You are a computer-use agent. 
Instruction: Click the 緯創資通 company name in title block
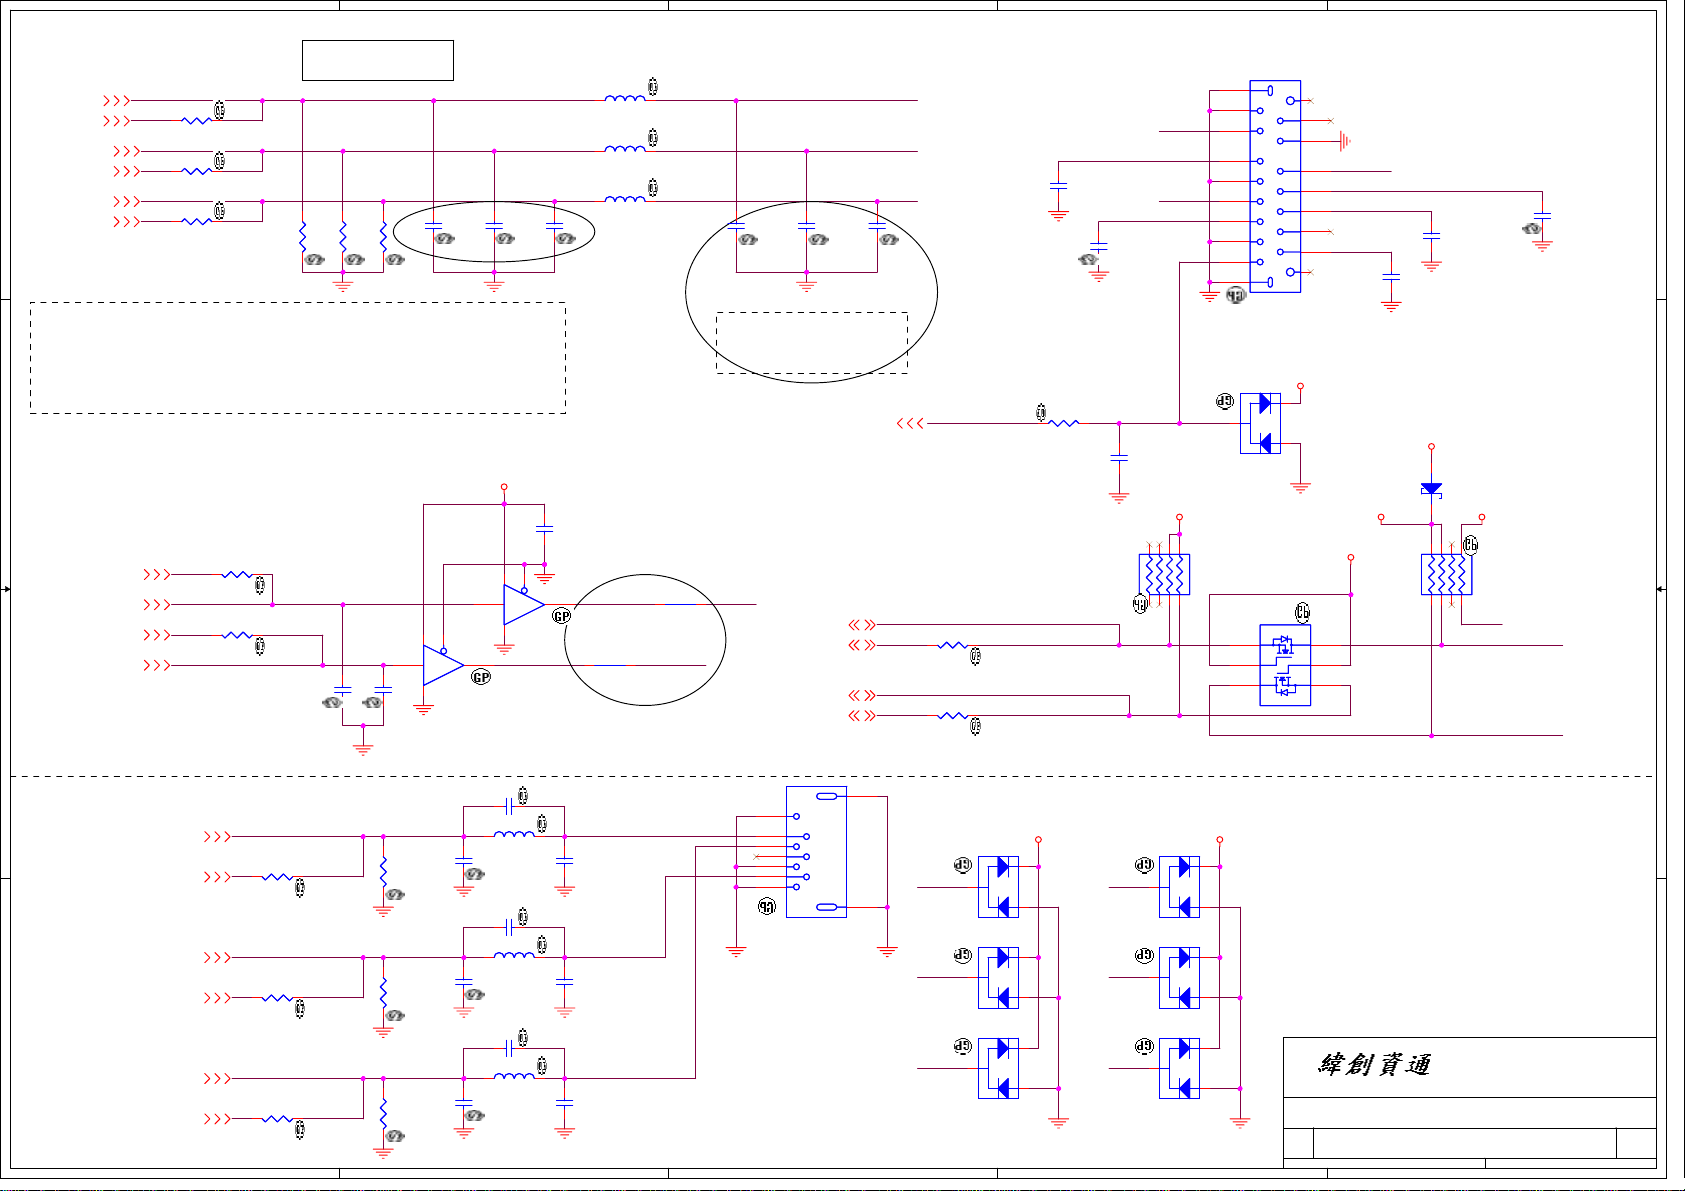click(x=1375, y=1065)
